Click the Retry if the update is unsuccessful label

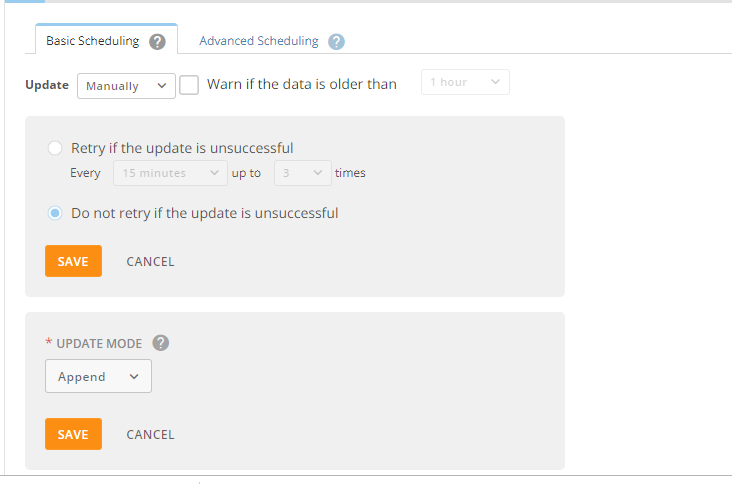click(182, 148)
